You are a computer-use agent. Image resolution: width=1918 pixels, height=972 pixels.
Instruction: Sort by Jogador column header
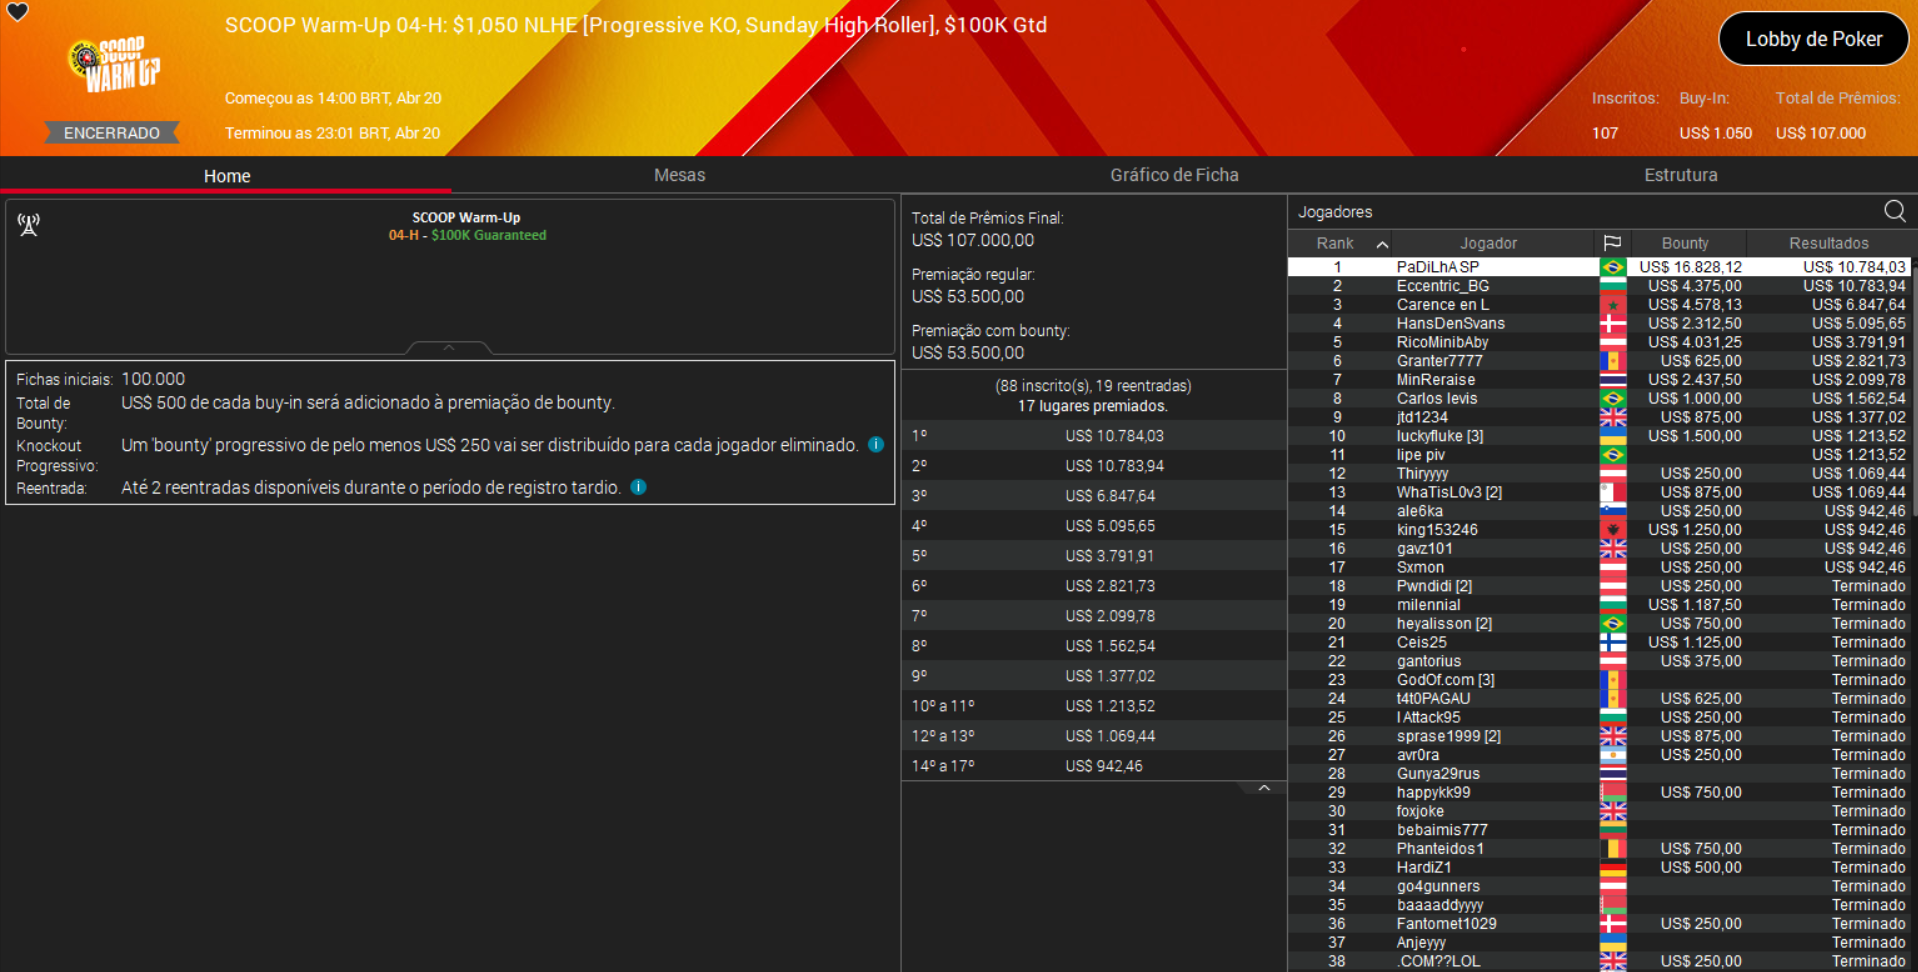pyautogui.click(x=1488, y=243)
